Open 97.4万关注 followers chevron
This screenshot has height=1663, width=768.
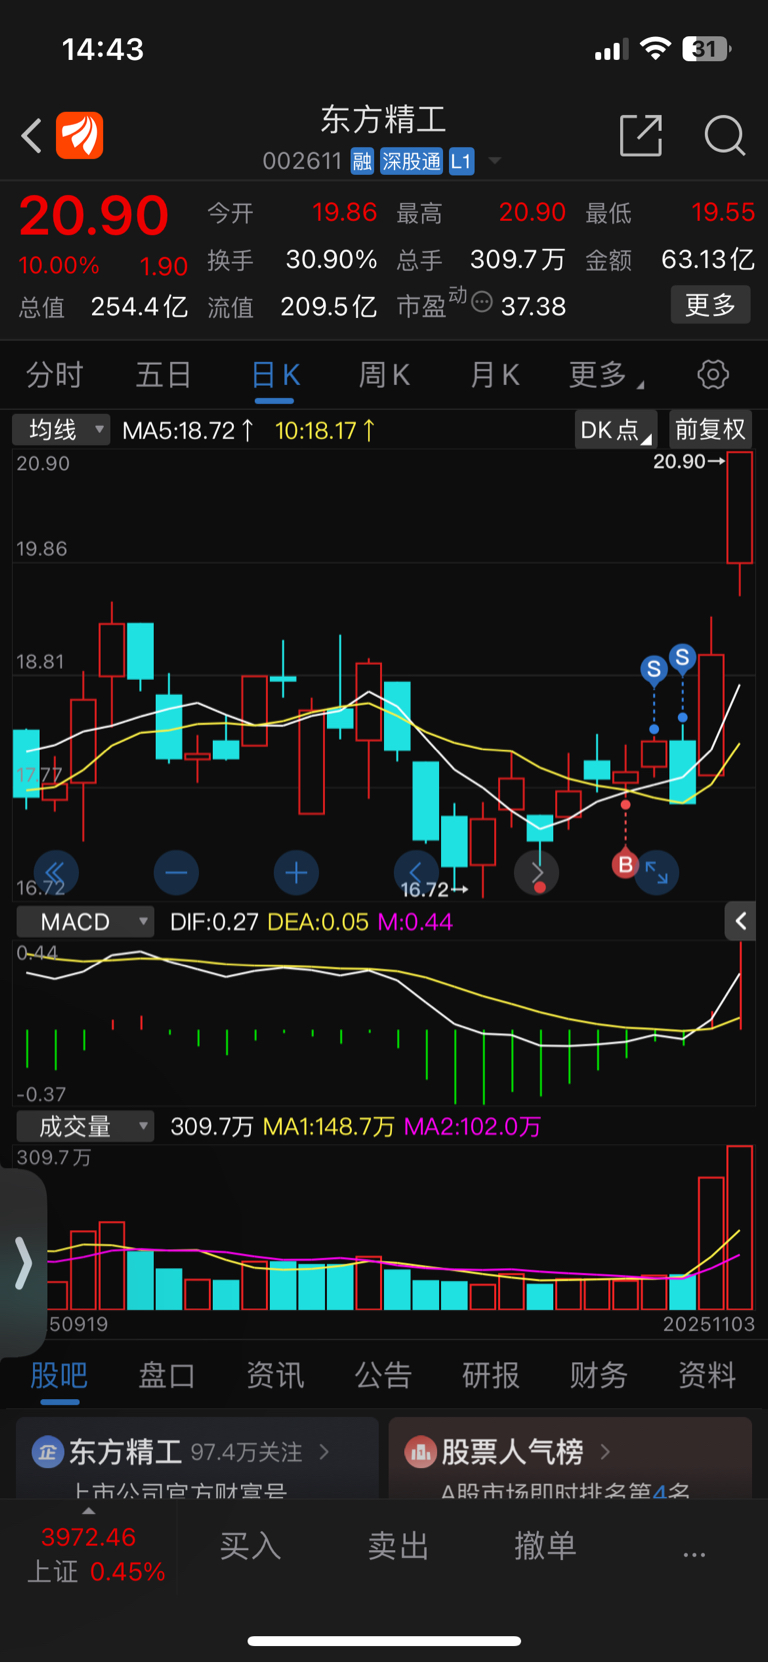pos(324,1451)
